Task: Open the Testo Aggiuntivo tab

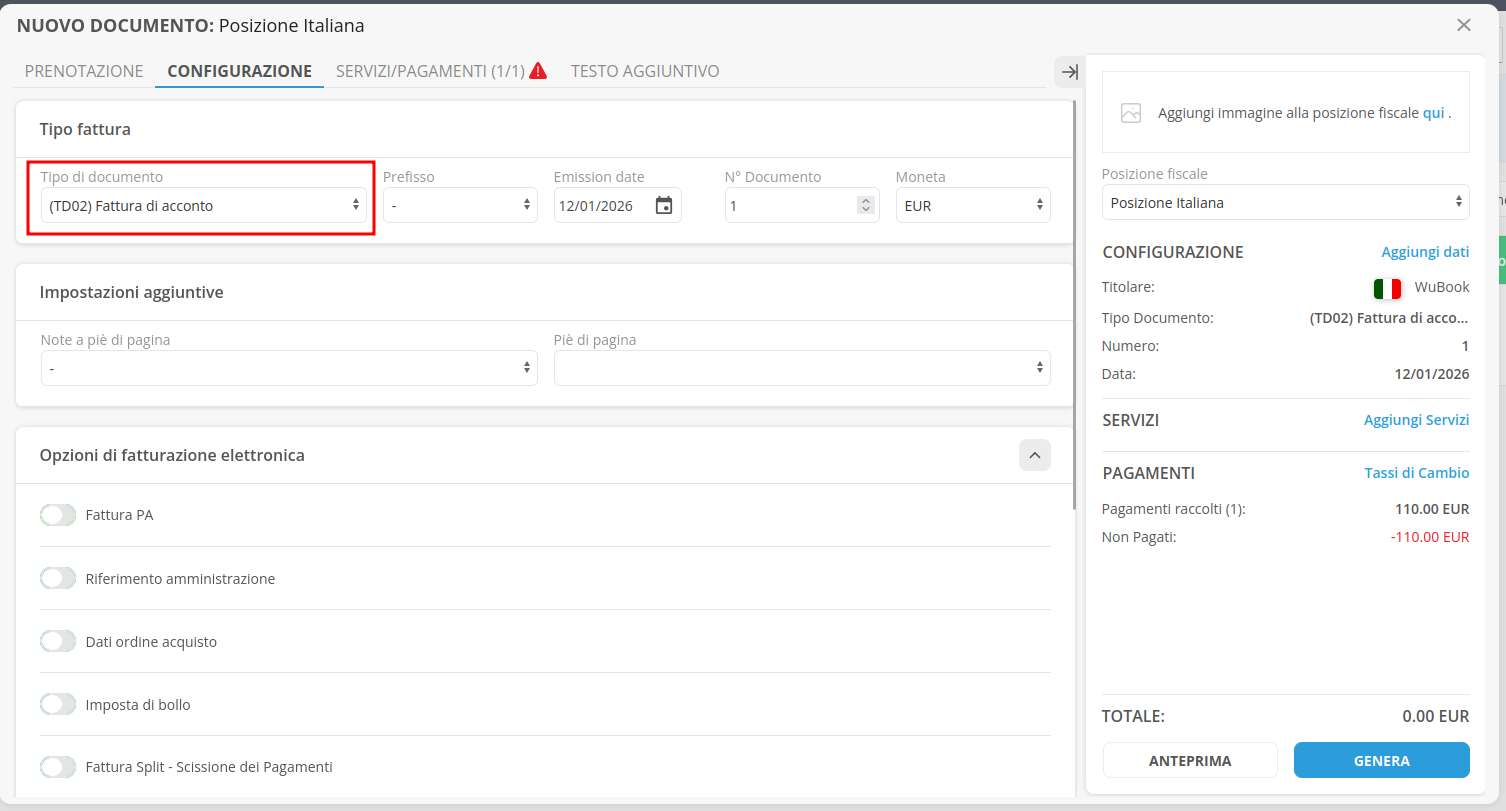Action: pyautogui.click(x=644, y=71)
